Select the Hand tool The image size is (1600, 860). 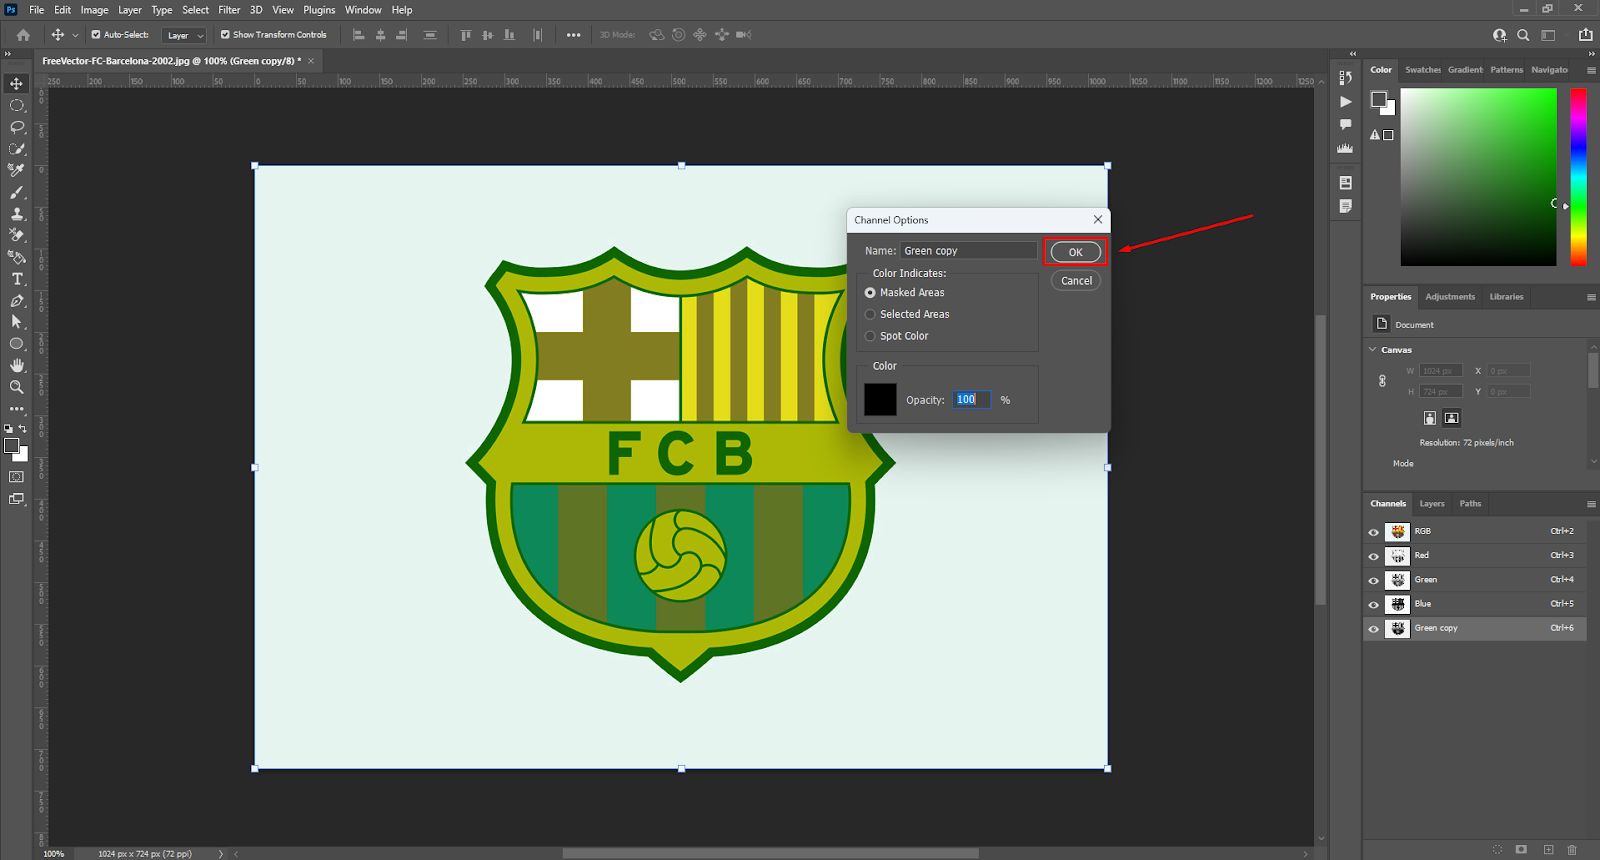[16, 366]
